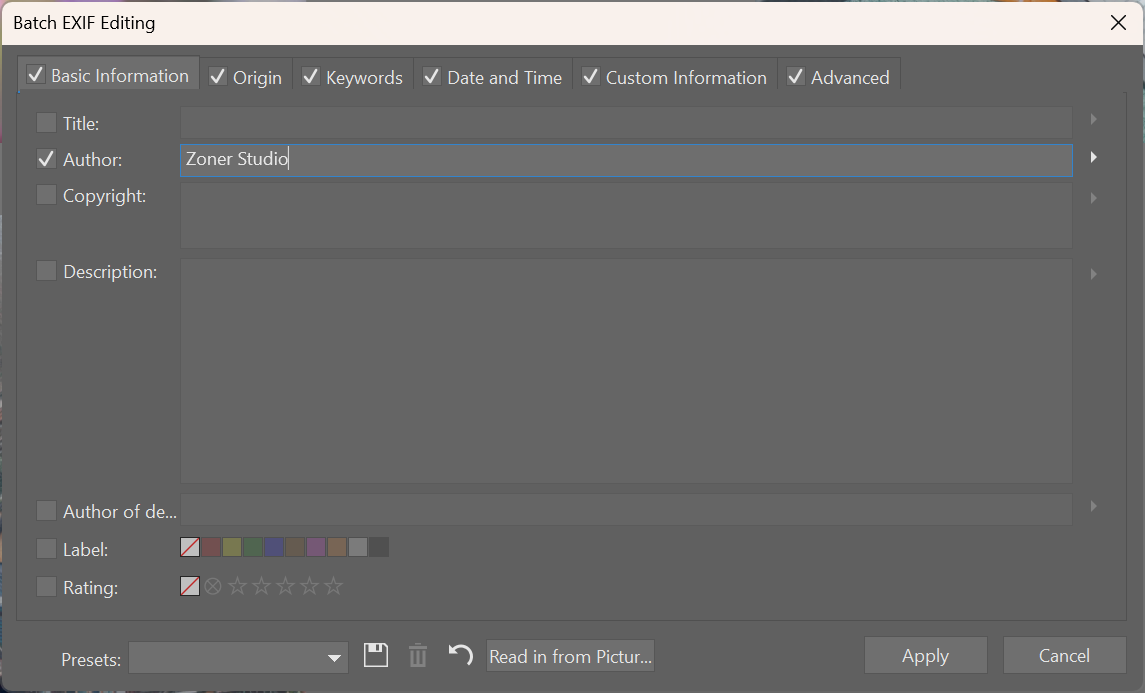Set rating to four stars
The width and height of the screenshot is (1145, 693).
[x=310, y=586]
